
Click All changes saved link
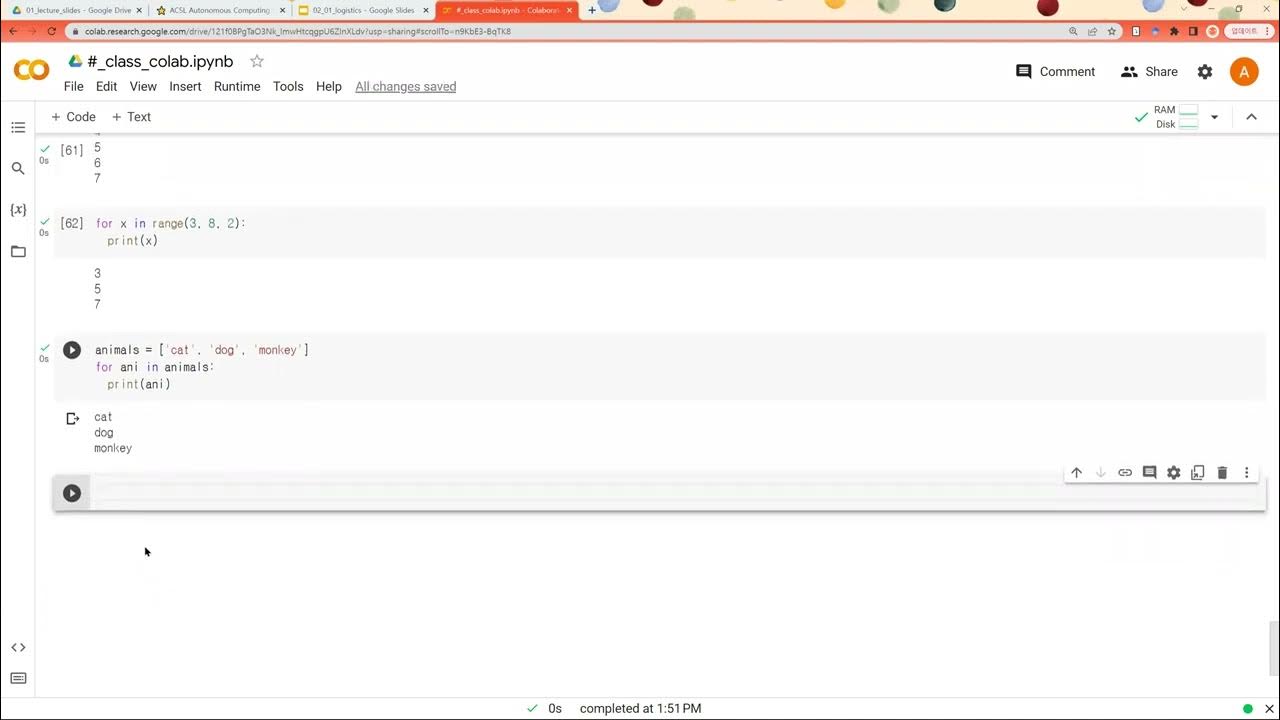(405, 86)
